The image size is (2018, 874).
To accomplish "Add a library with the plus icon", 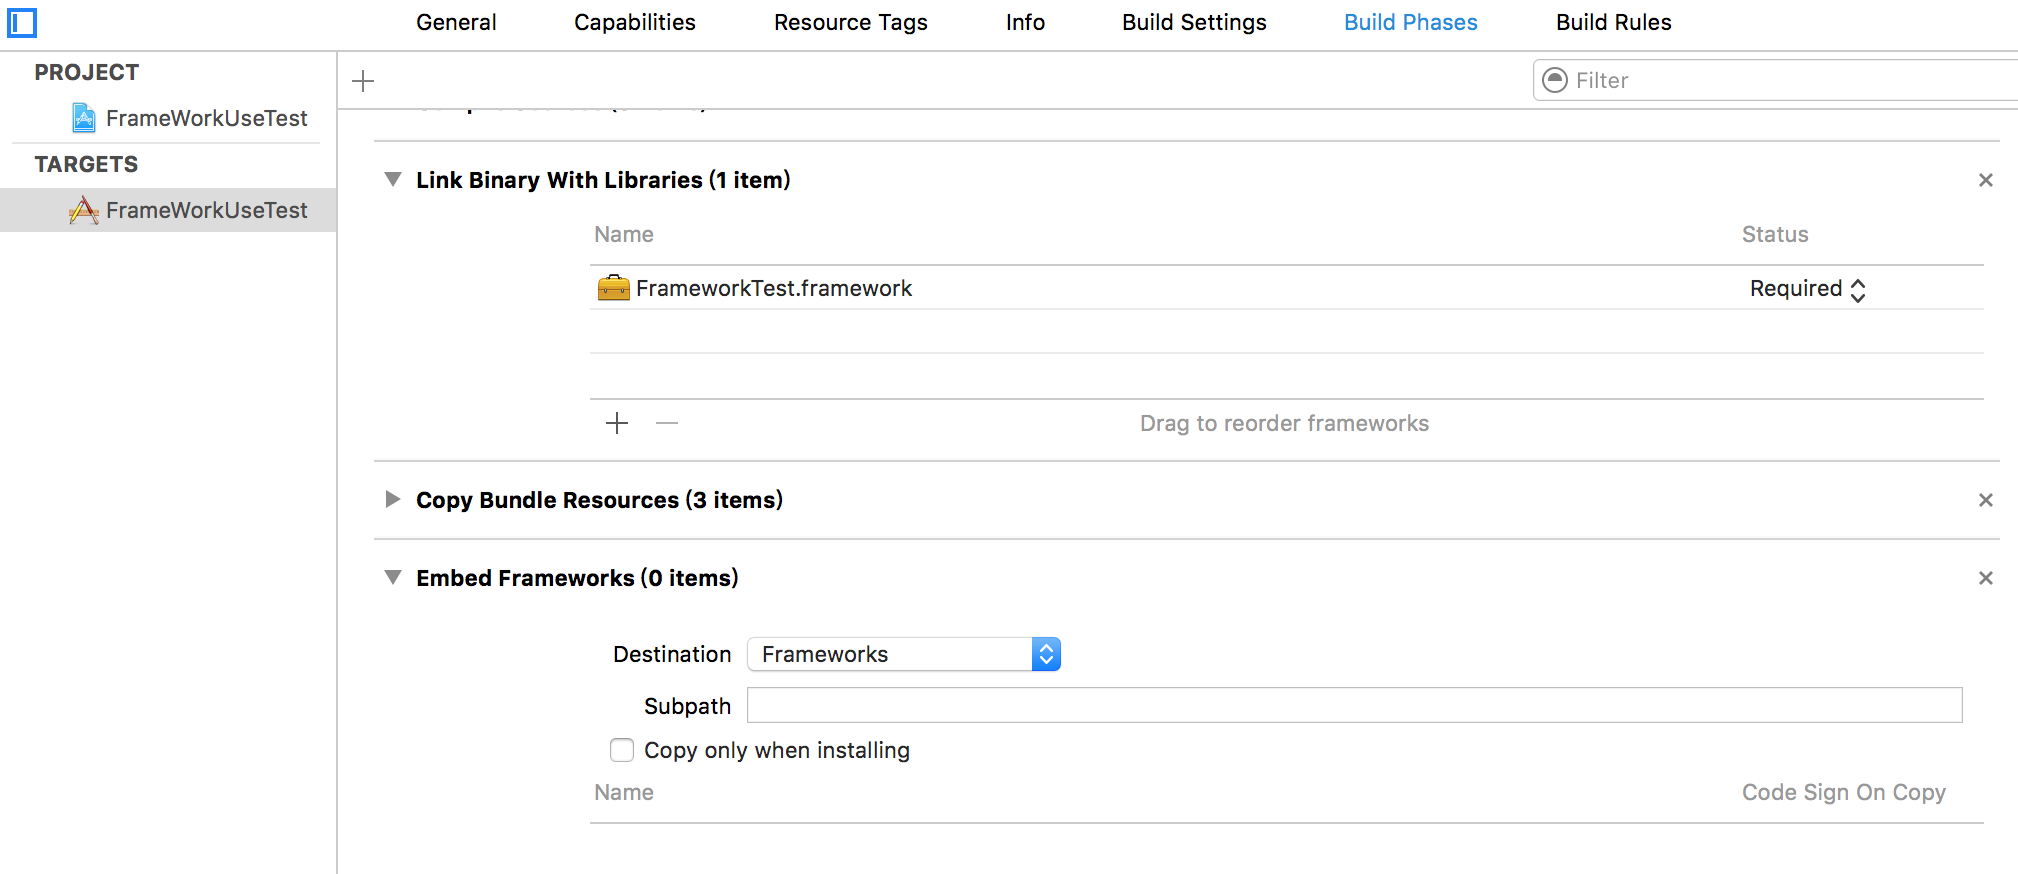I will [x=617, y=423].
